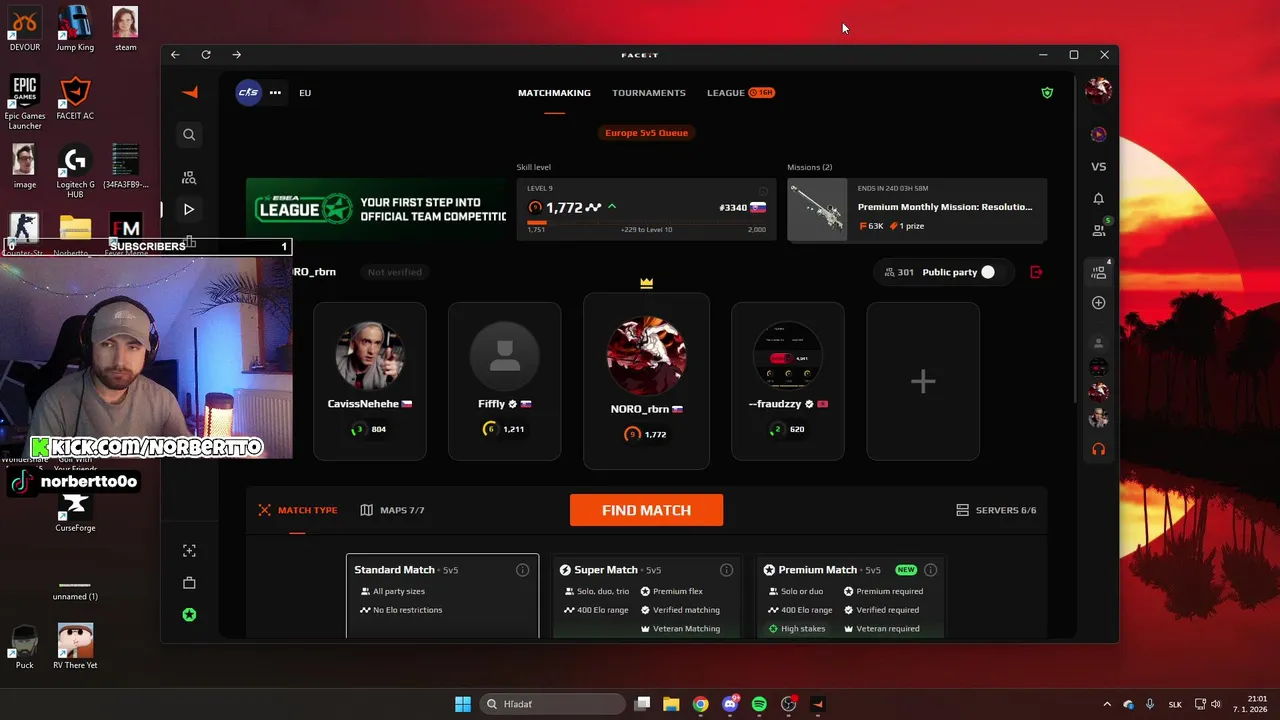Select the Premium Match option

pyautogui.click(x=852, y=596)
